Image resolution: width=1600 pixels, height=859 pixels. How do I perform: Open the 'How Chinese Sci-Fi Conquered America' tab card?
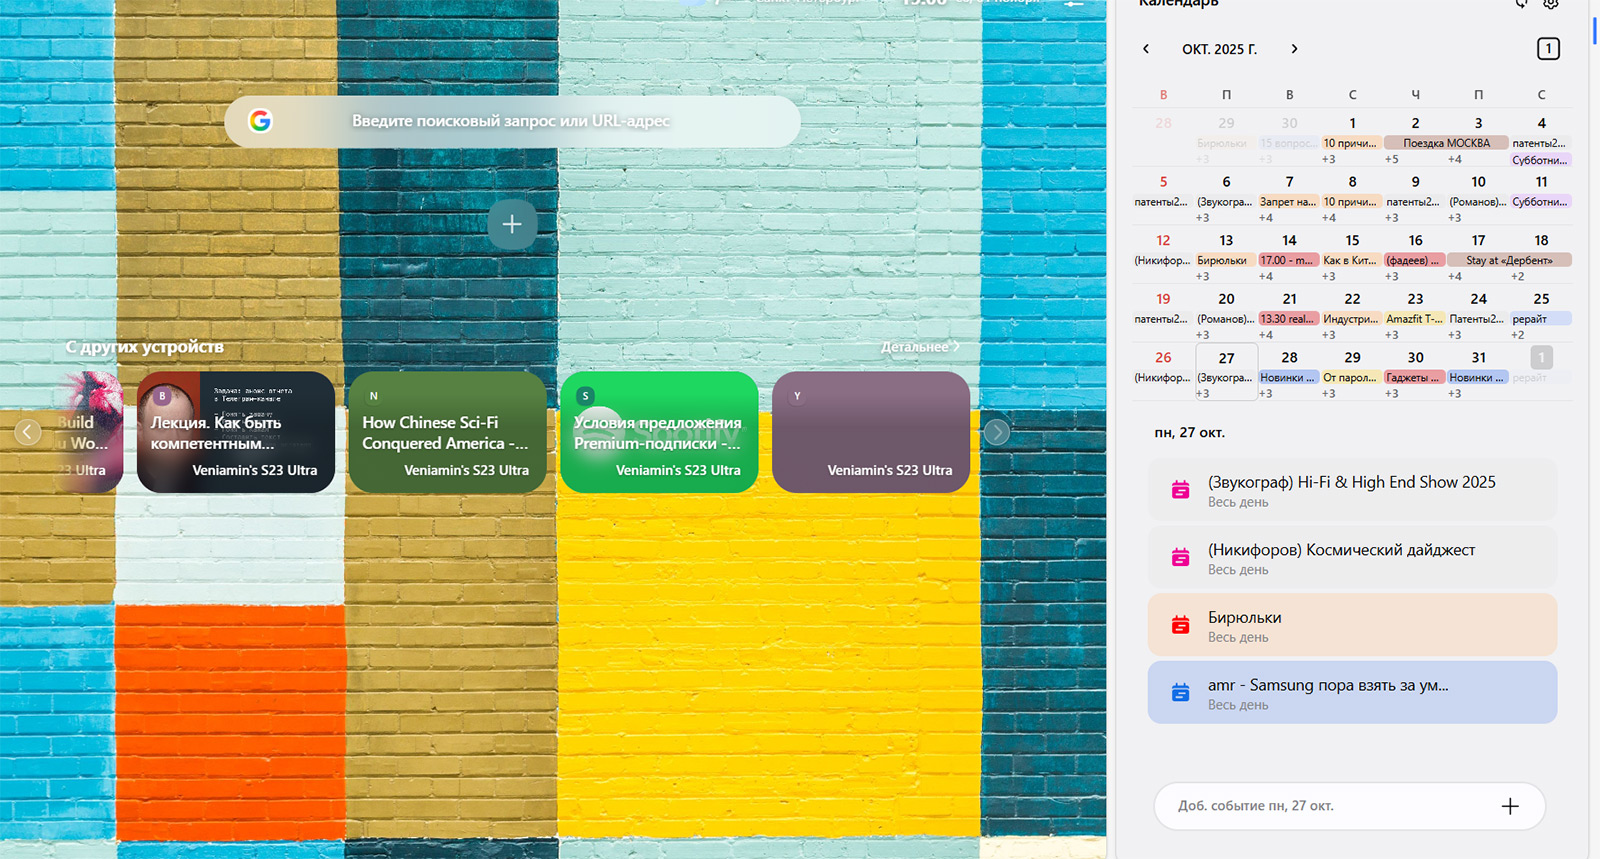[x=447, y=432]
